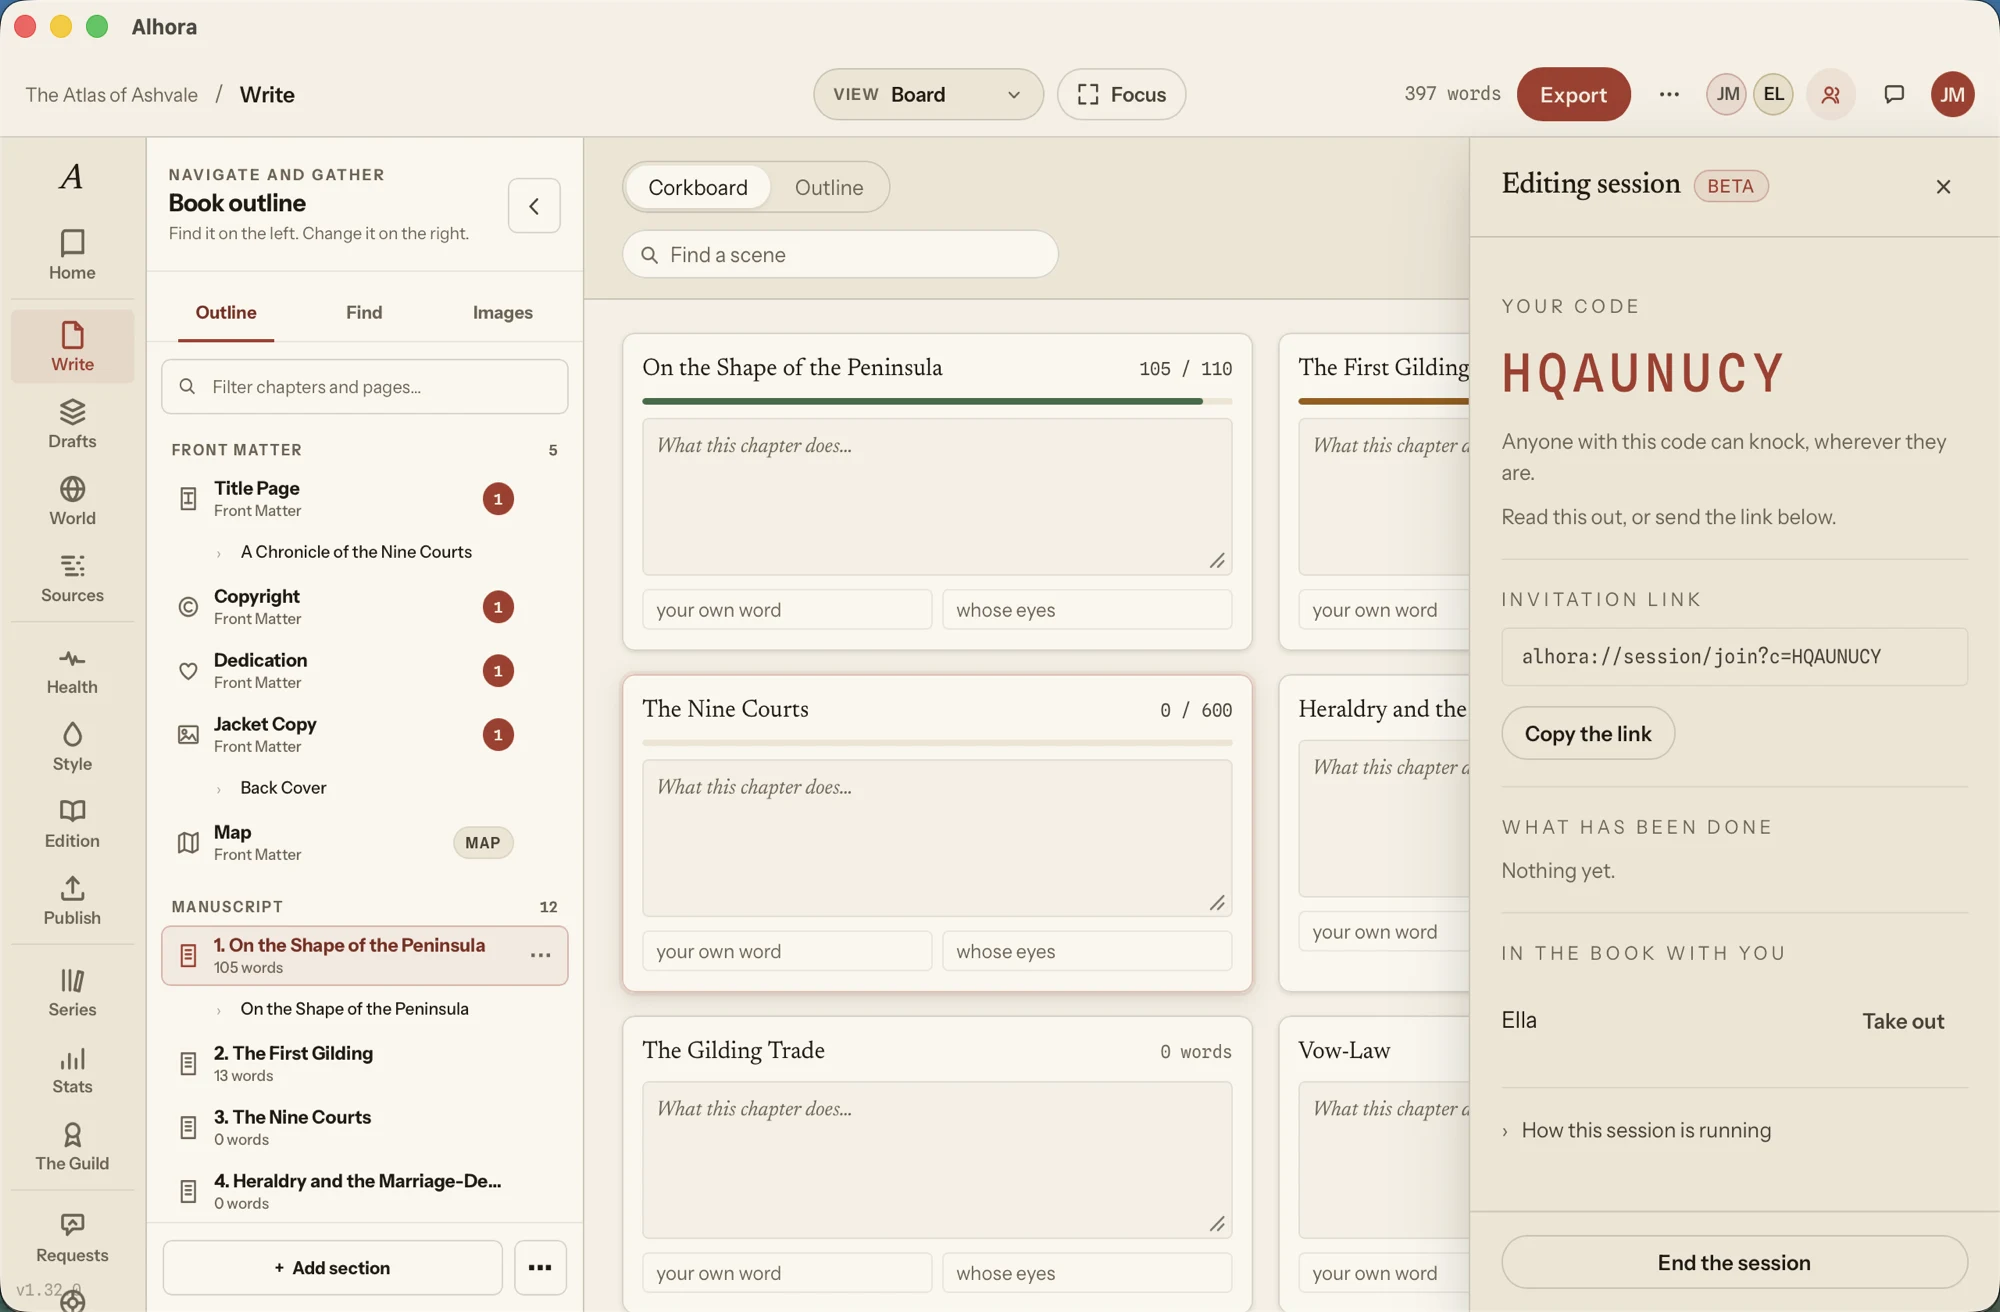The image size is (2000, 1312).
Task: Click End the session
Action: [1734, 1262]
